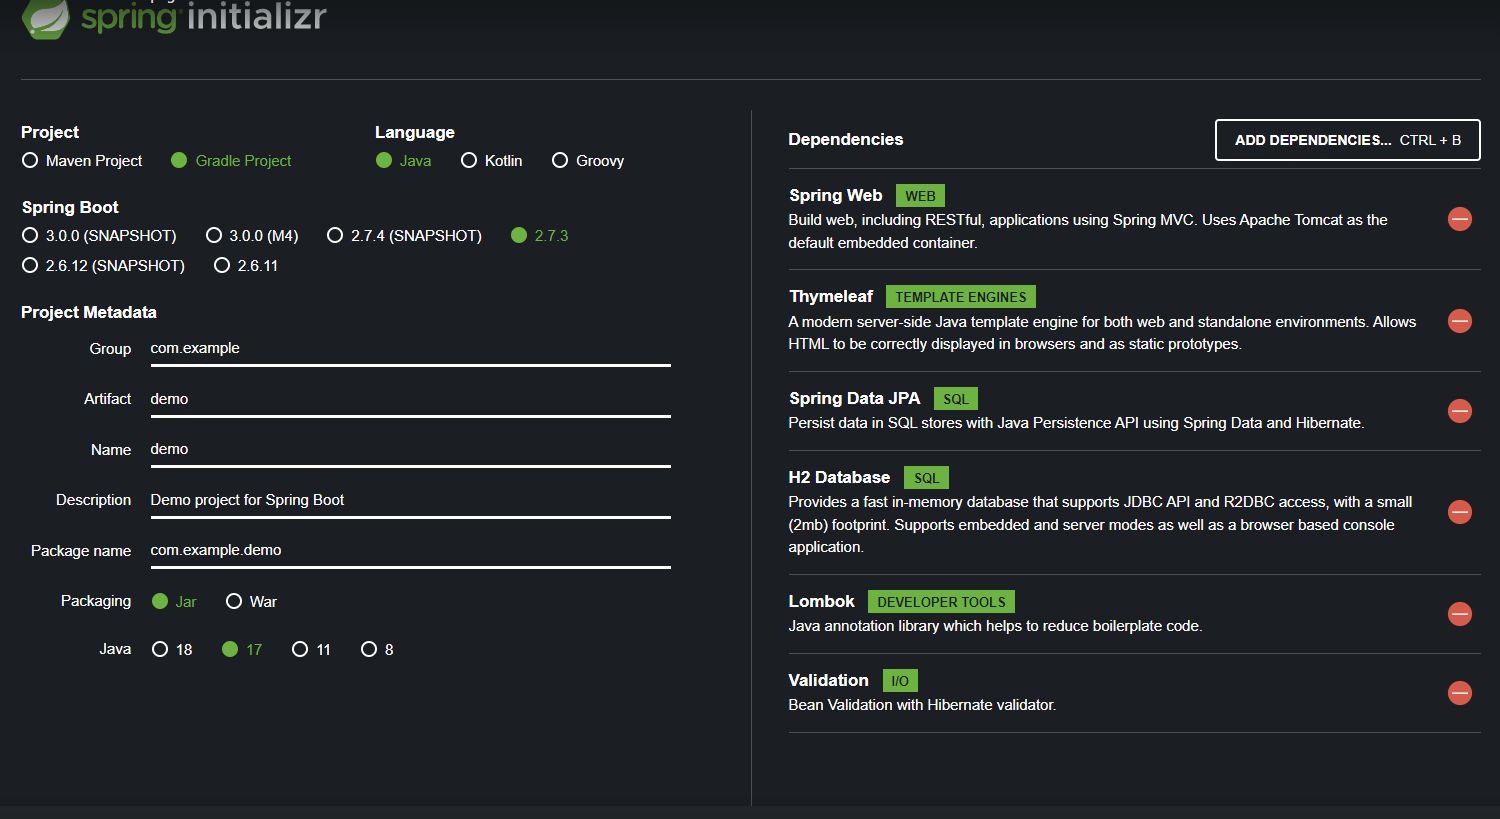The image size is (1500, 819).
Task: Click the SQL tag on Spring Data JPA
Action: click(x=956, y=399)
